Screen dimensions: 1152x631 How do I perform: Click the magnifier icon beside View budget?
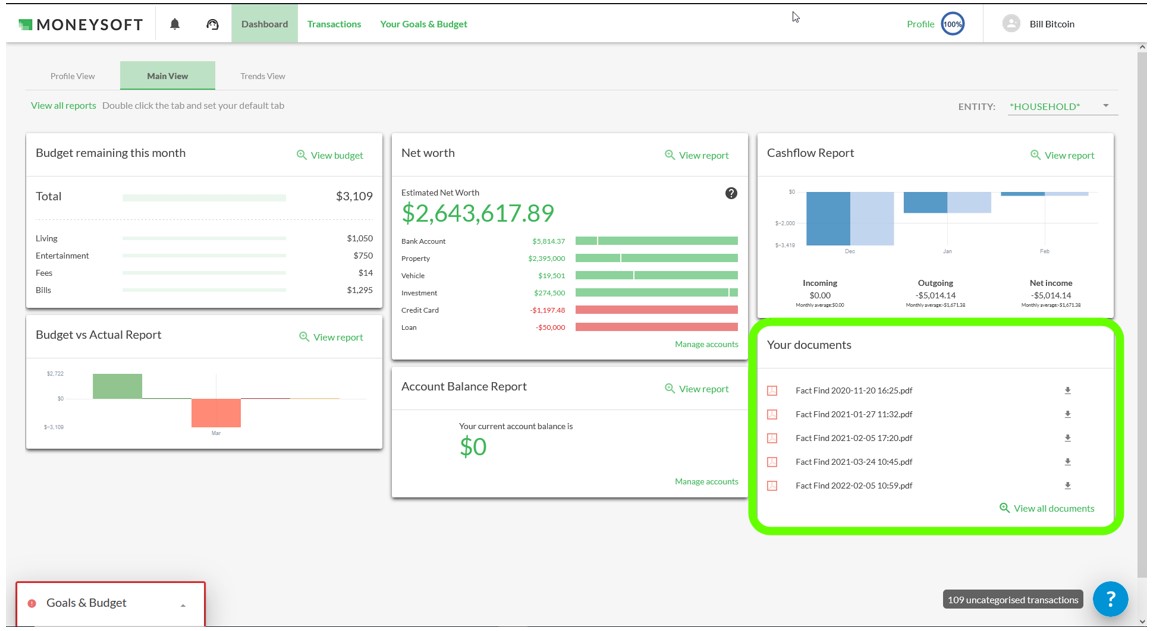pos(301,155)
